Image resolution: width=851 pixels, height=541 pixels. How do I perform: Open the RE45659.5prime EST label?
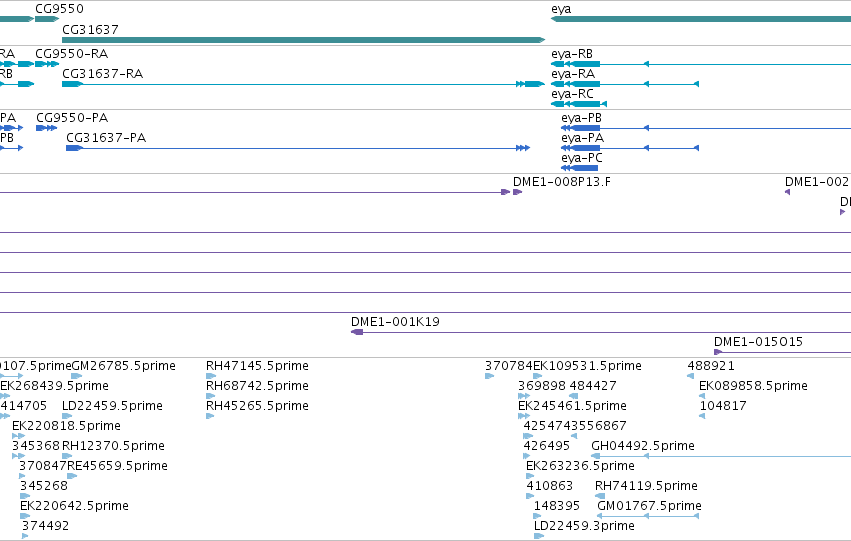tap(117, 466)
